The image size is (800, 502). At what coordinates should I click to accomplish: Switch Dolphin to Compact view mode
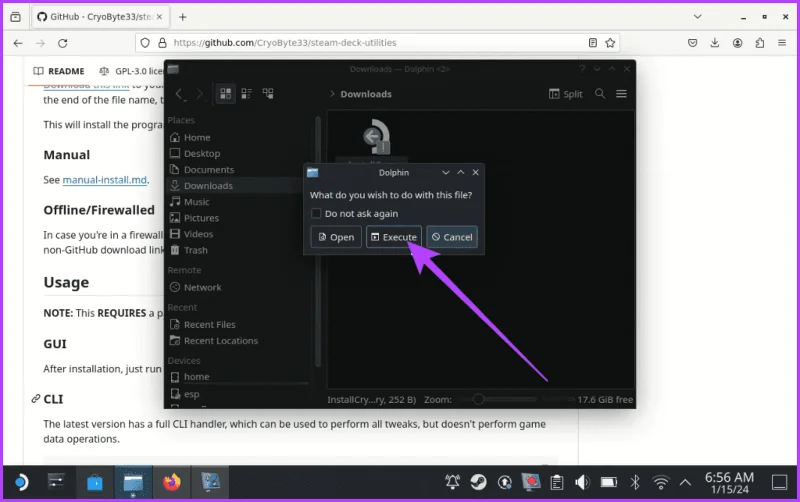click(x=246, y=93)
